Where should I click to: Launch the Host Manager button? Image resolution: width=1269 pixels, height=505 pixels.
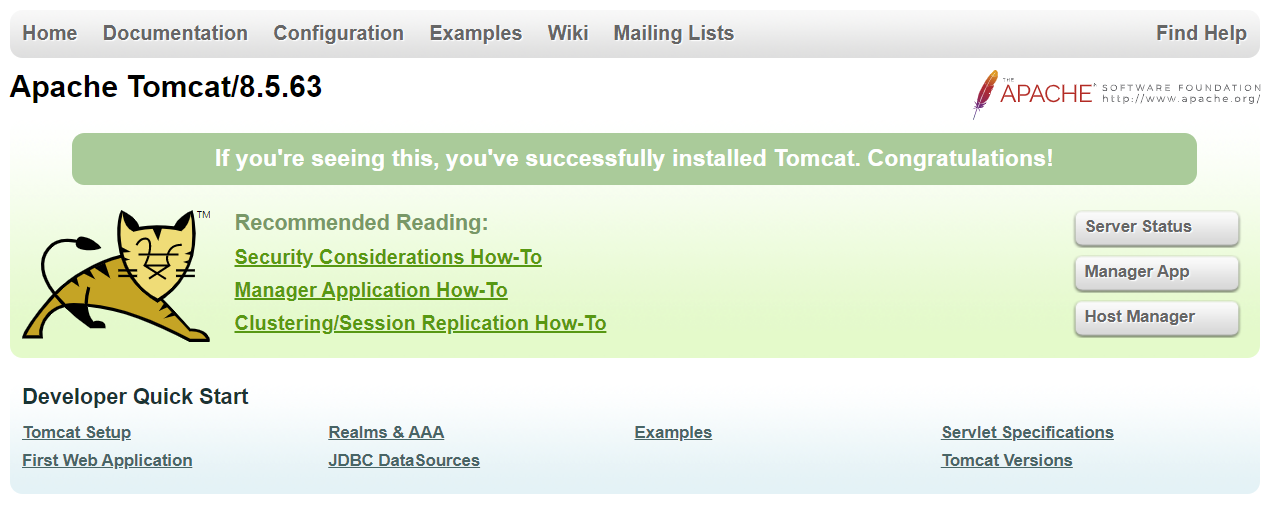tap(1157, 318)
